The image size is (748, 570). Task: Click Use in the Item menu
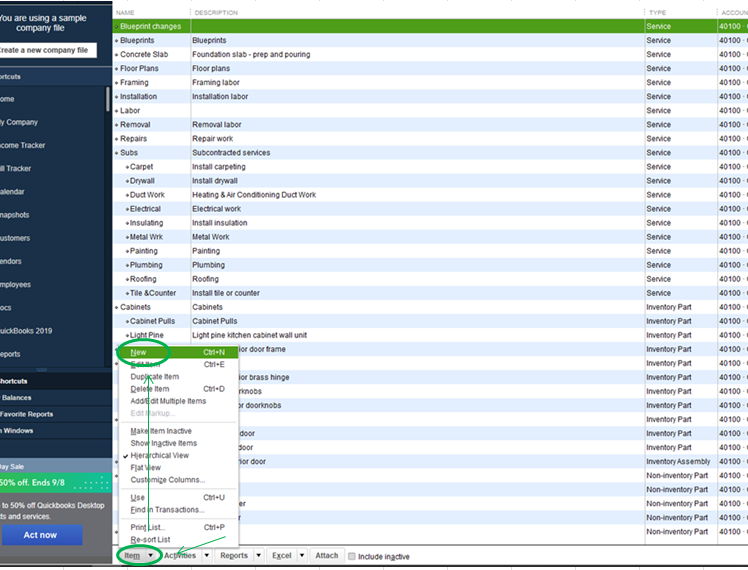click(x=137, y=497)
